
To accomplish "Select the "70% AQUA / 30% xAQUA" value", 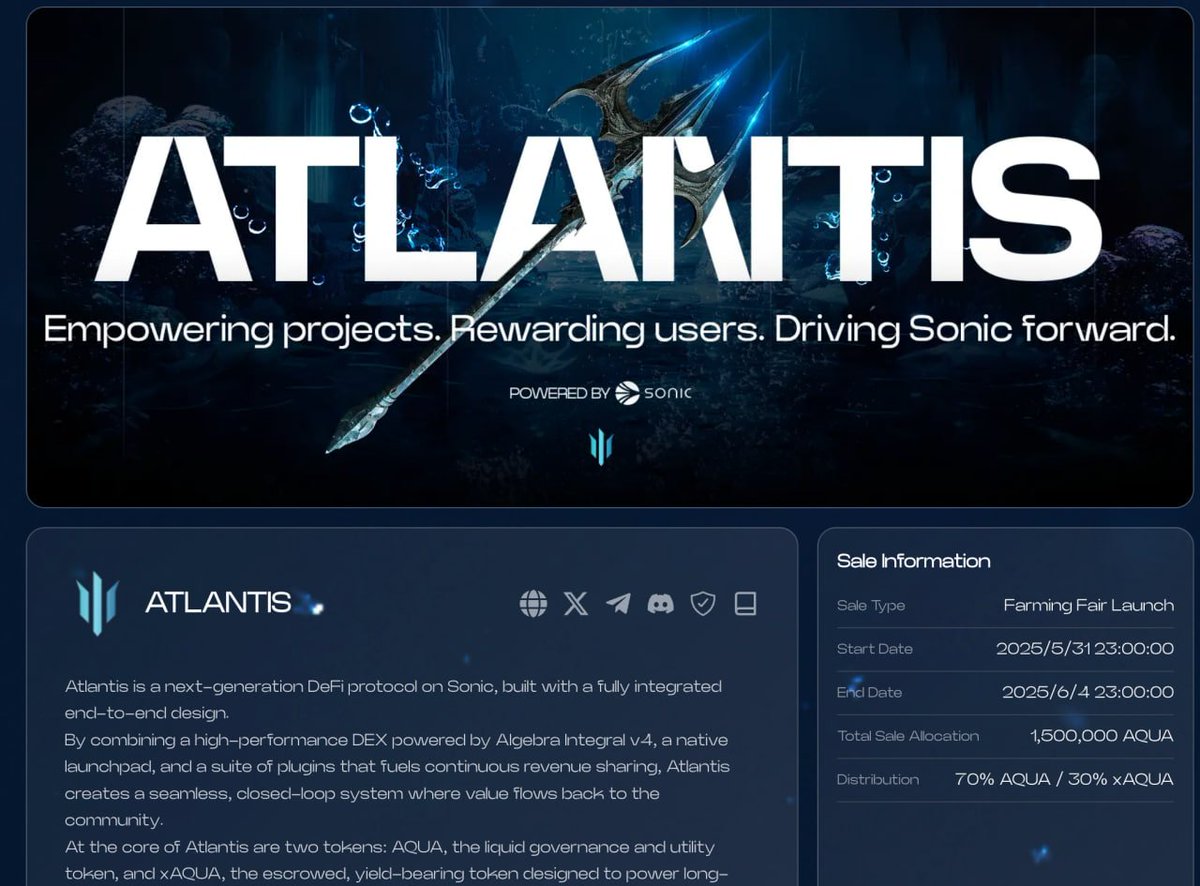I will coord(1065,779).
